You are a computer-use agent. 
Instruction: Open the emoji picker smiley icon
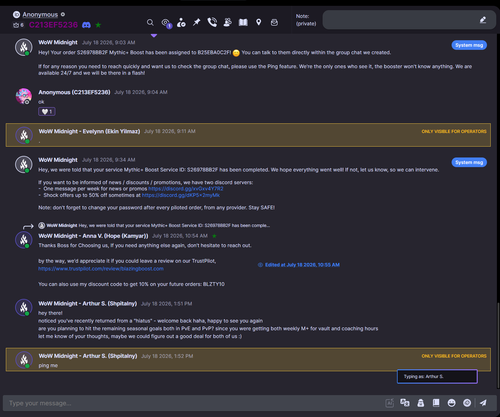451,403
